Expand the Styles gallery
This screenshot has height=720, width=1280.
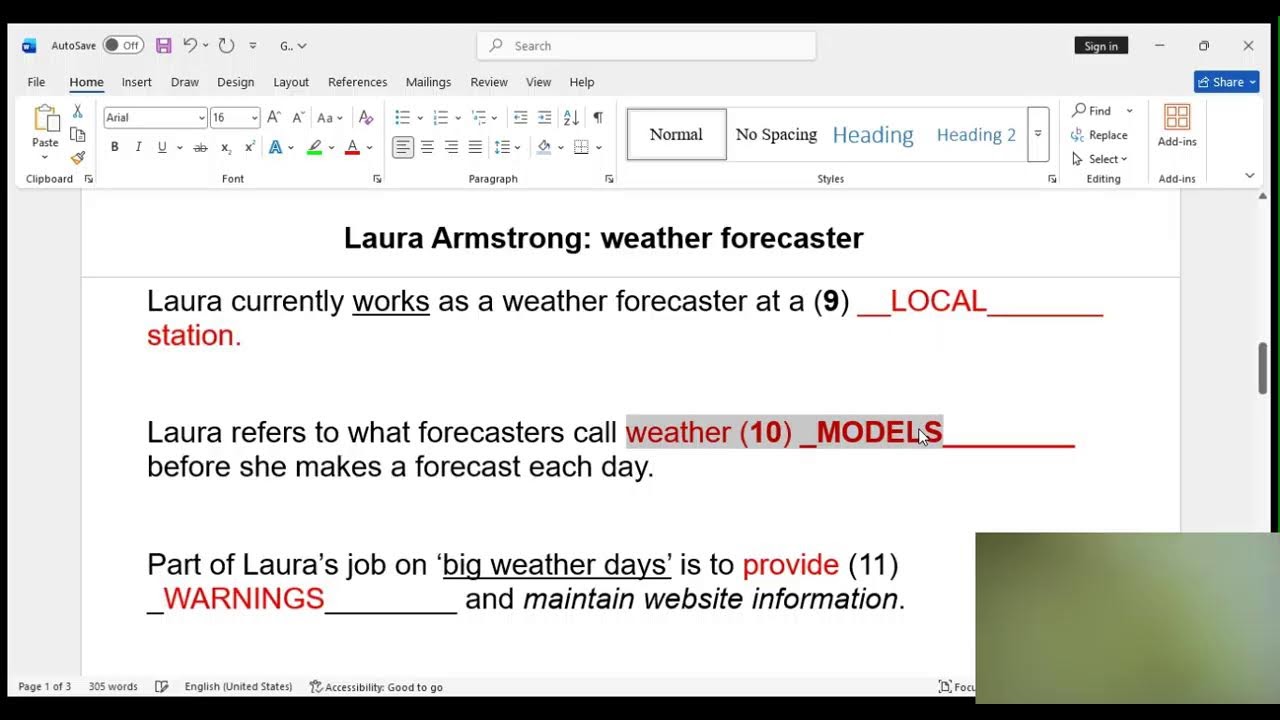[1038, 134]
